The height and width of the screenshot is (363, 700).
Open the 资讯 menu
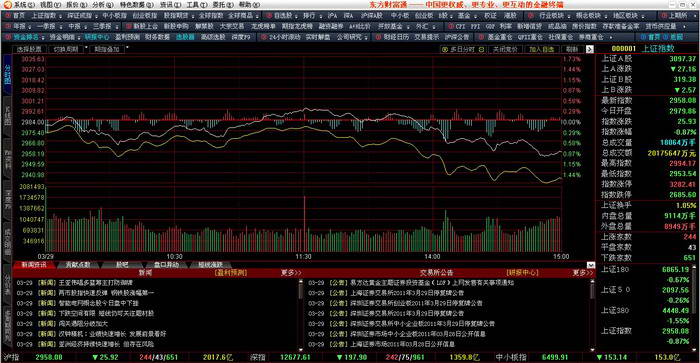[x=171, y=4]
